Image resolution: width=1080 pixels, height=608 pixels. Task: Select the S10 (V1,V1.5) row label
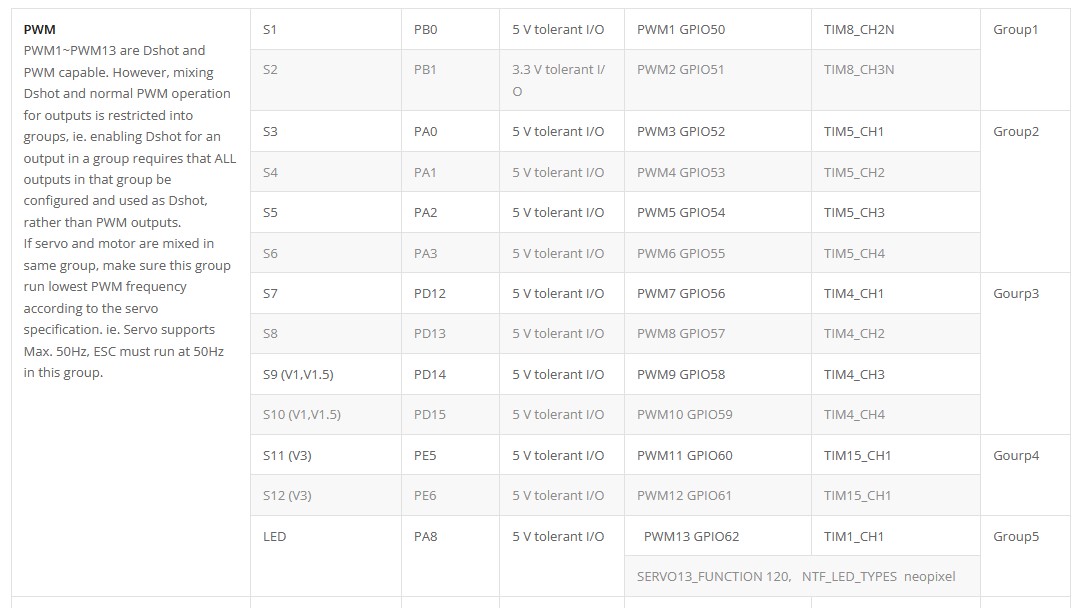[x=302, y=415]
